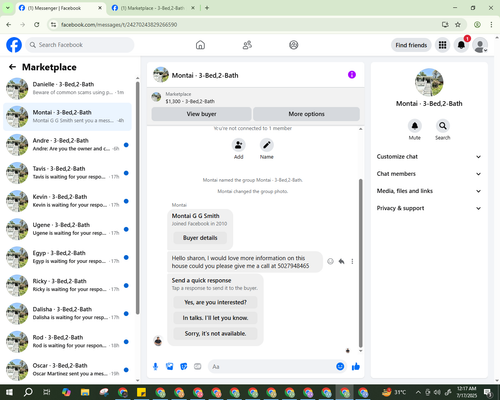Click the View buyer button
The width and height of the screenshot is (500, 400).
click(201, 114)
